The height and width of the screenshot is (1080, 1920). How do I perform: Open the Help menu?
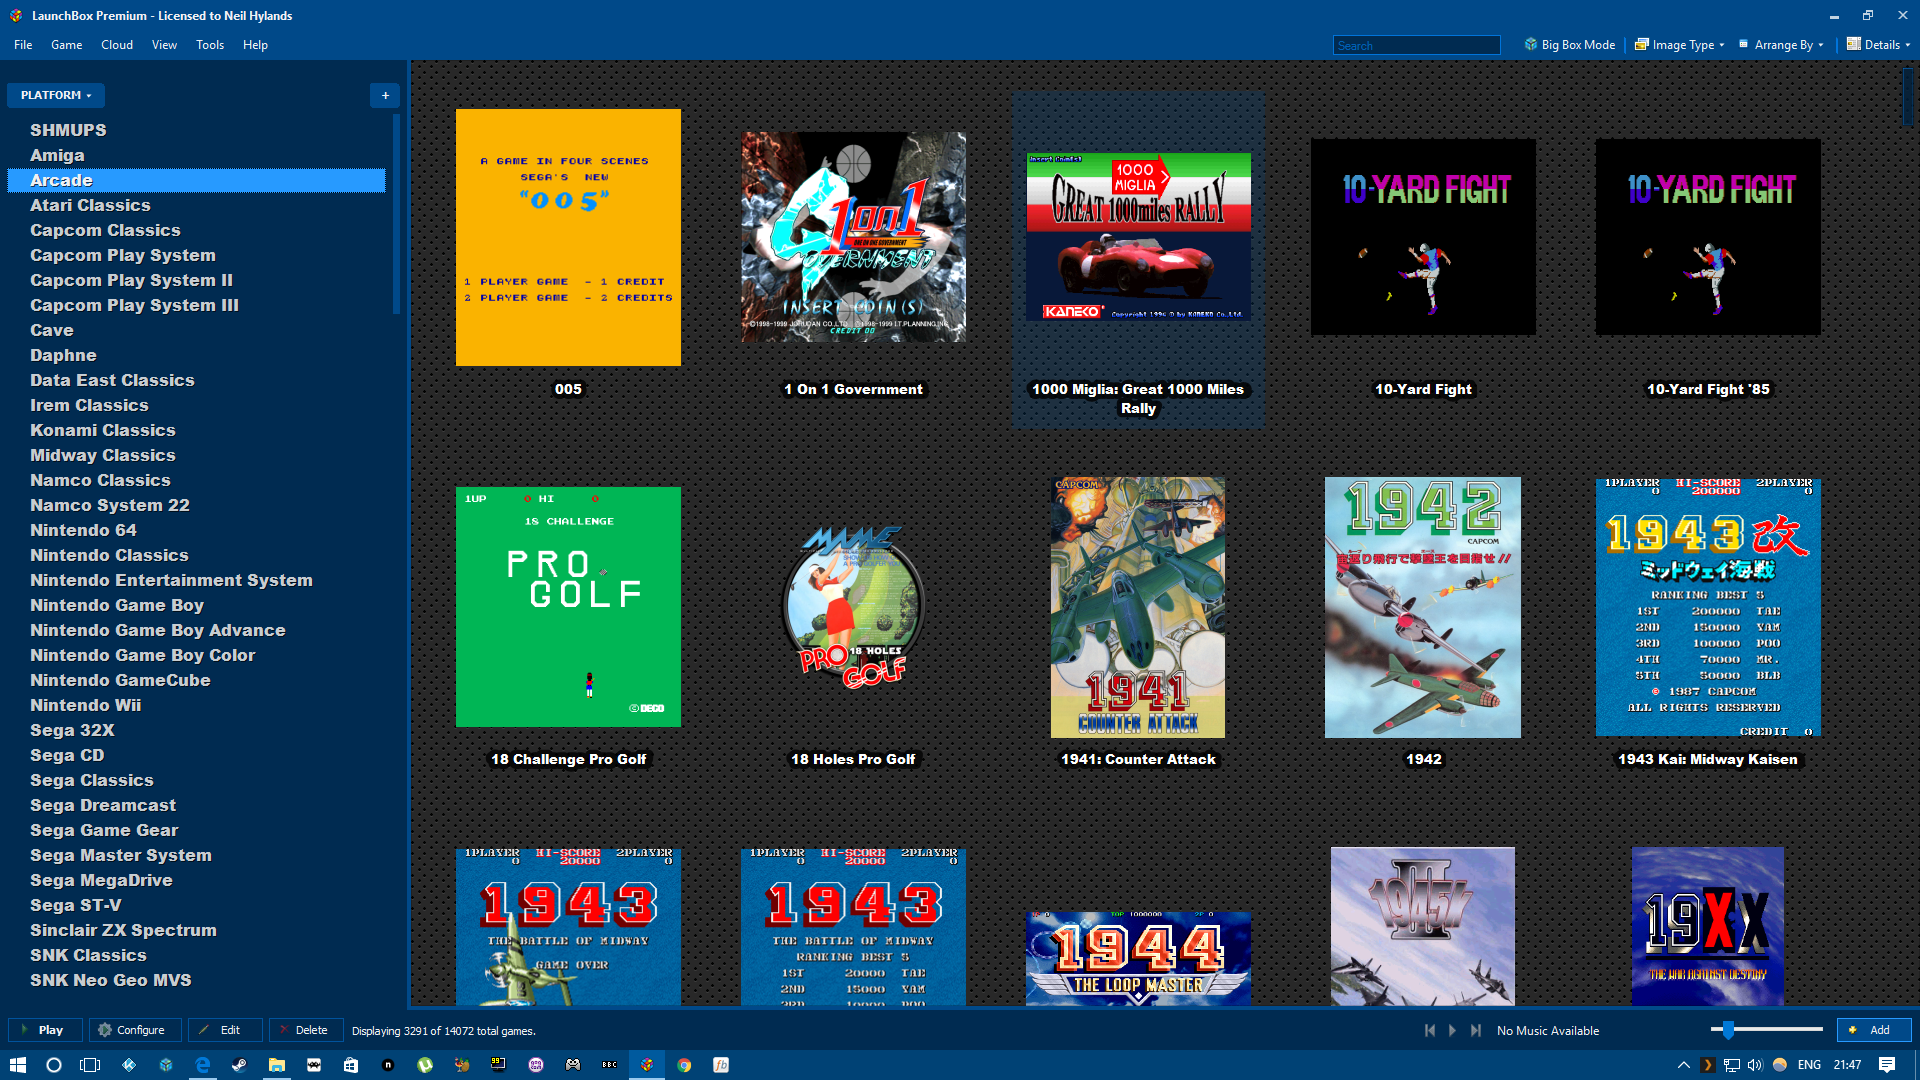pos(255,45)
